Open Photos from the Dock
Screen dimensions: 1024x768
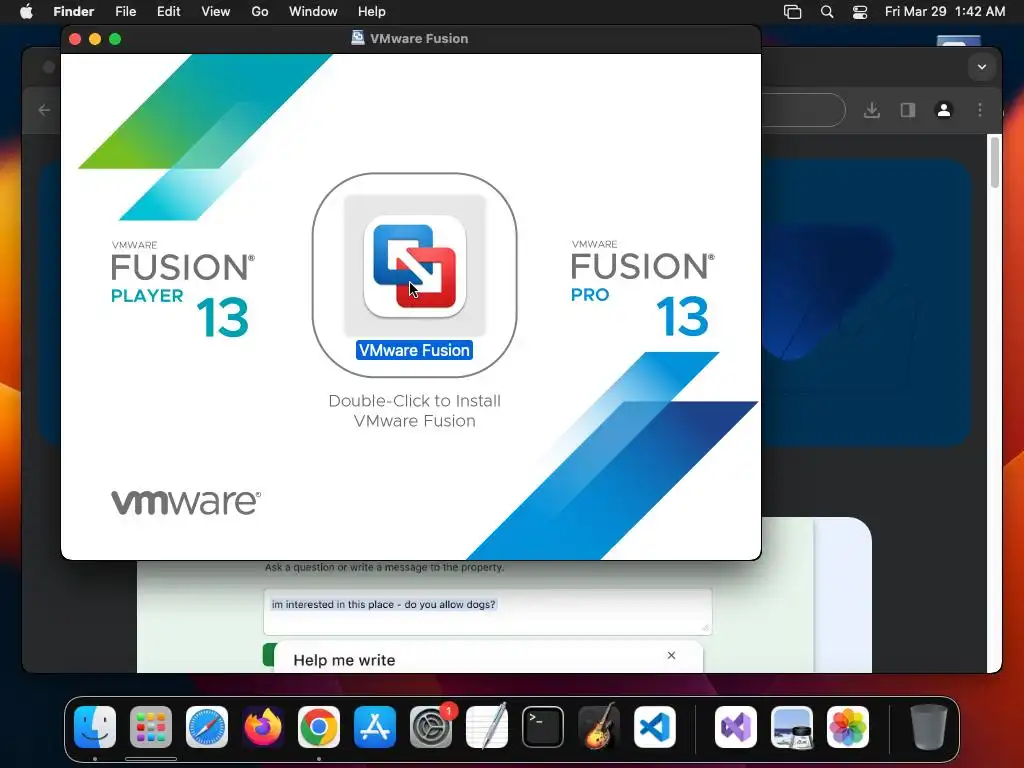(x=848, y=727)
